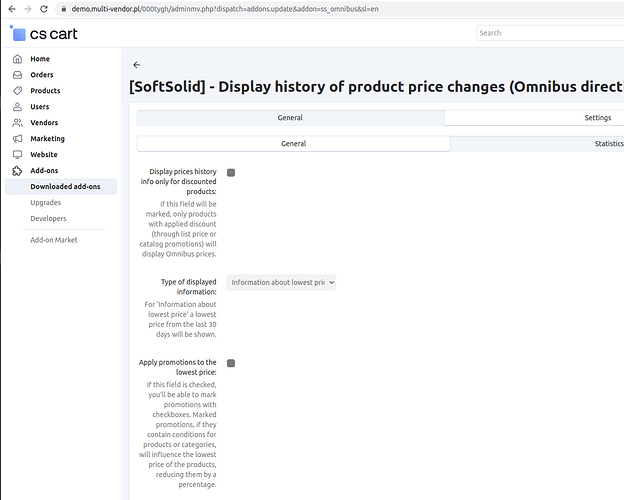Click the CS-Cart logo
Image resolution: width=624 pixels, height=500 pixels.
pyautogui.click(x=44, y=33)
